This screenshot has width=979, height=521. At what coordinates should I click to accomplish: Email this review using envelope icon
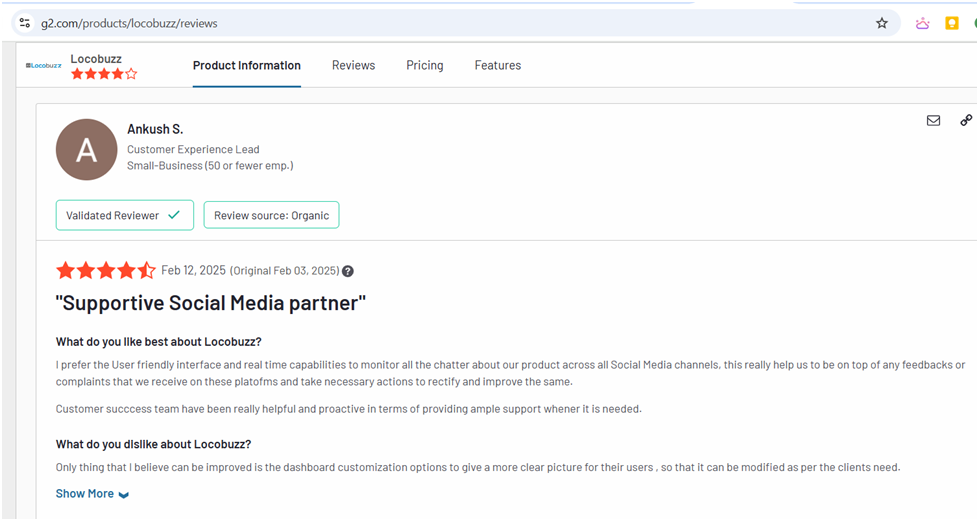point(933,120)
